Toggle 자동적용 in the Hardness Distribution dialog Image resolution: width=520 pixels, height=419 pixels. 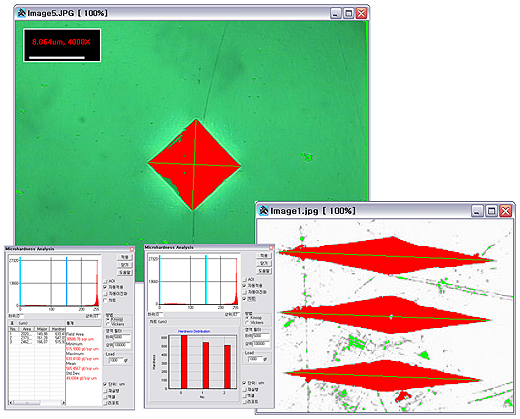click(245, 286)
